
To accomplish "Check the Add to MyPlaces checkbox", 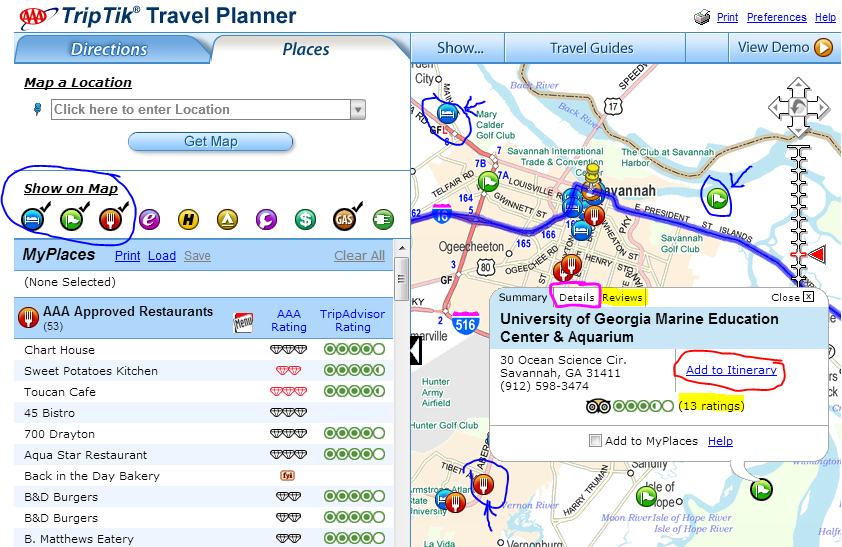I will (x=595, y=441).
